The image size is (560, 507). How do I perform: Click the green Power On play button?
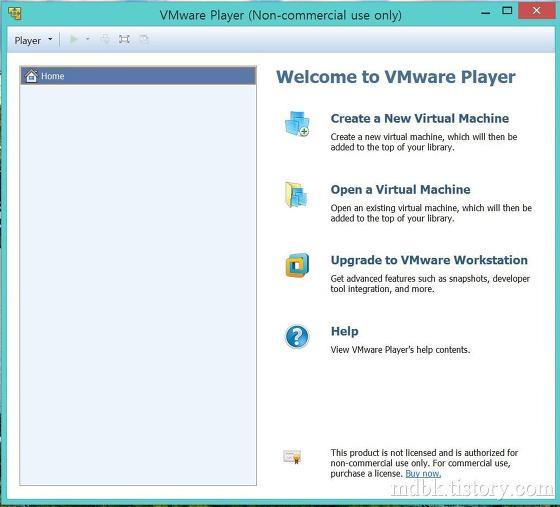click(74, 39)
